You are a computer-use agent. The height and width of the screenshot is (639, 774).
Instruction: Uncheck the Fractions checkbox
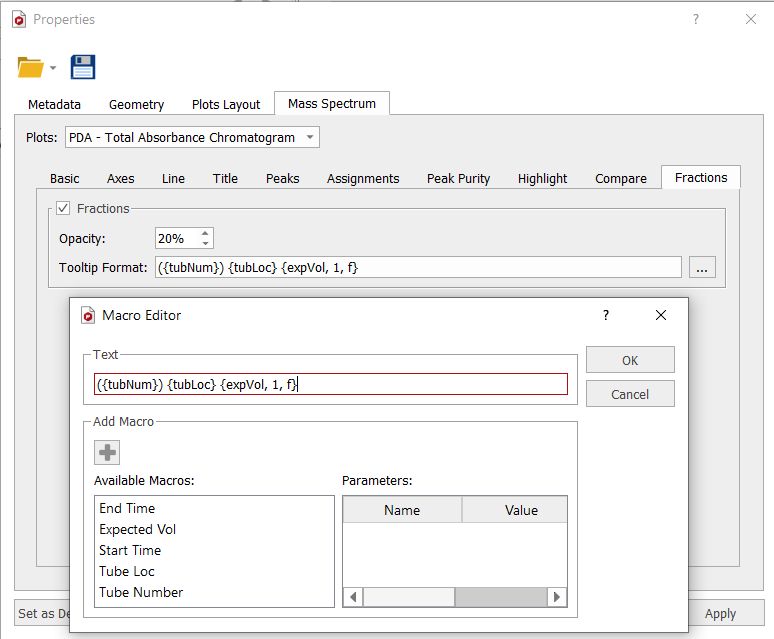63,208
